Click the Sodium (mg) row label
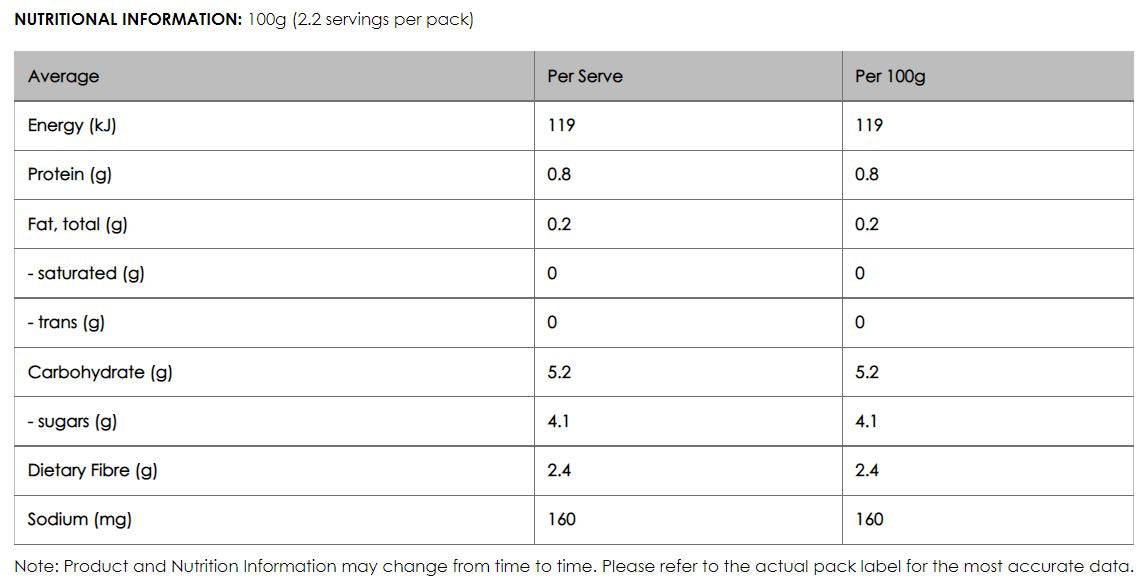This screenshot has height=587, width=1148. click(x=80, y=519)
